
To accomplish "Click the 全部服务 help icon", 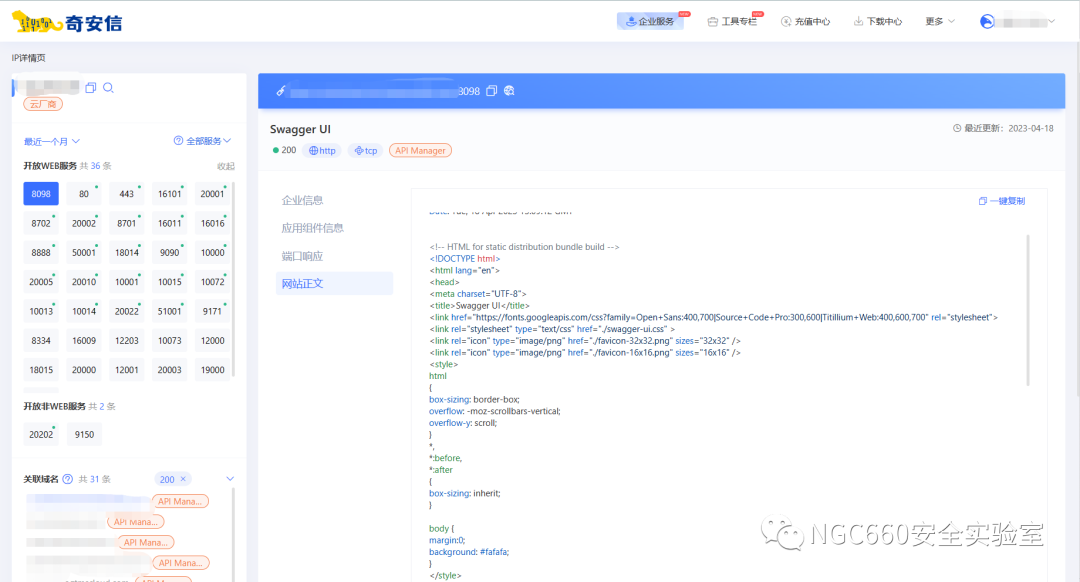I will (178, 141).
